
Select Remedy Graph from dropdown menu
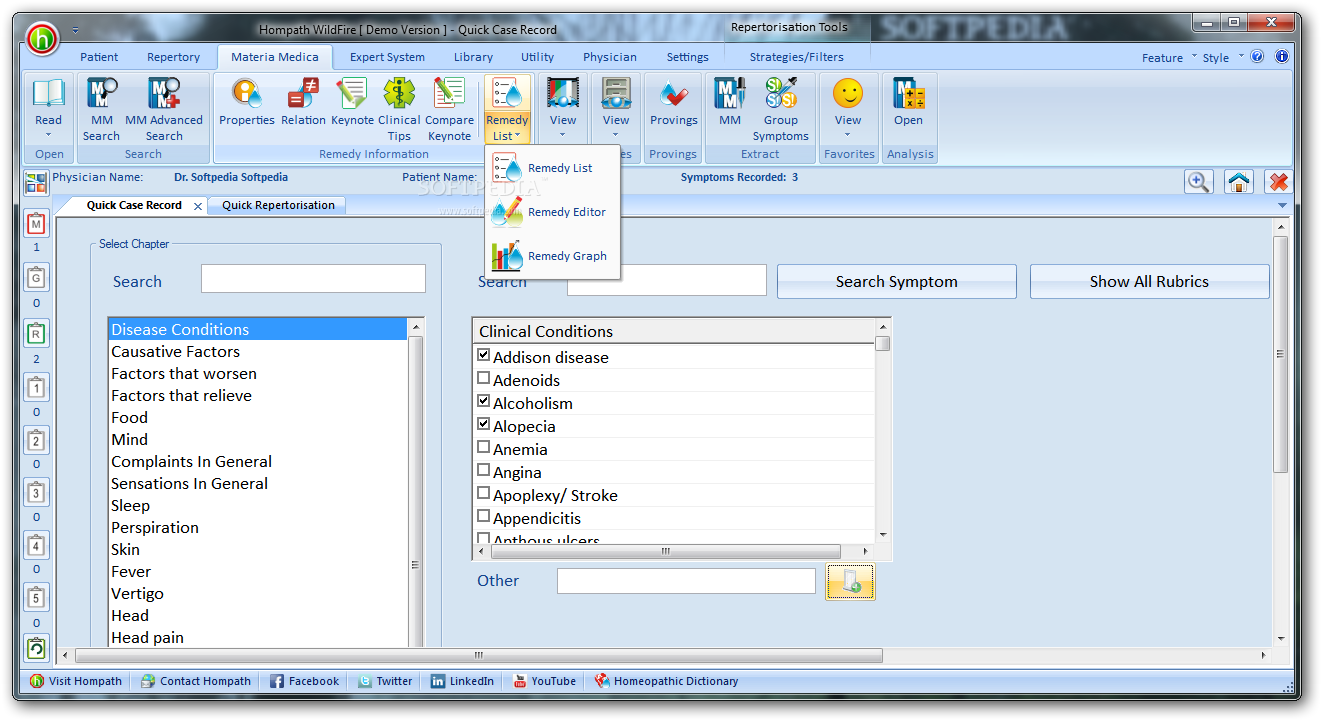pyautogui.click(x=550, y=256)
